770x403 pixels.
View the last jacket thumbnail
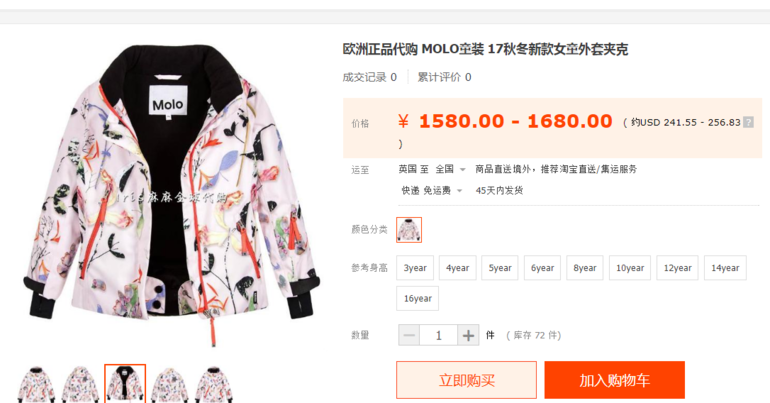click(x=214, y=384)
